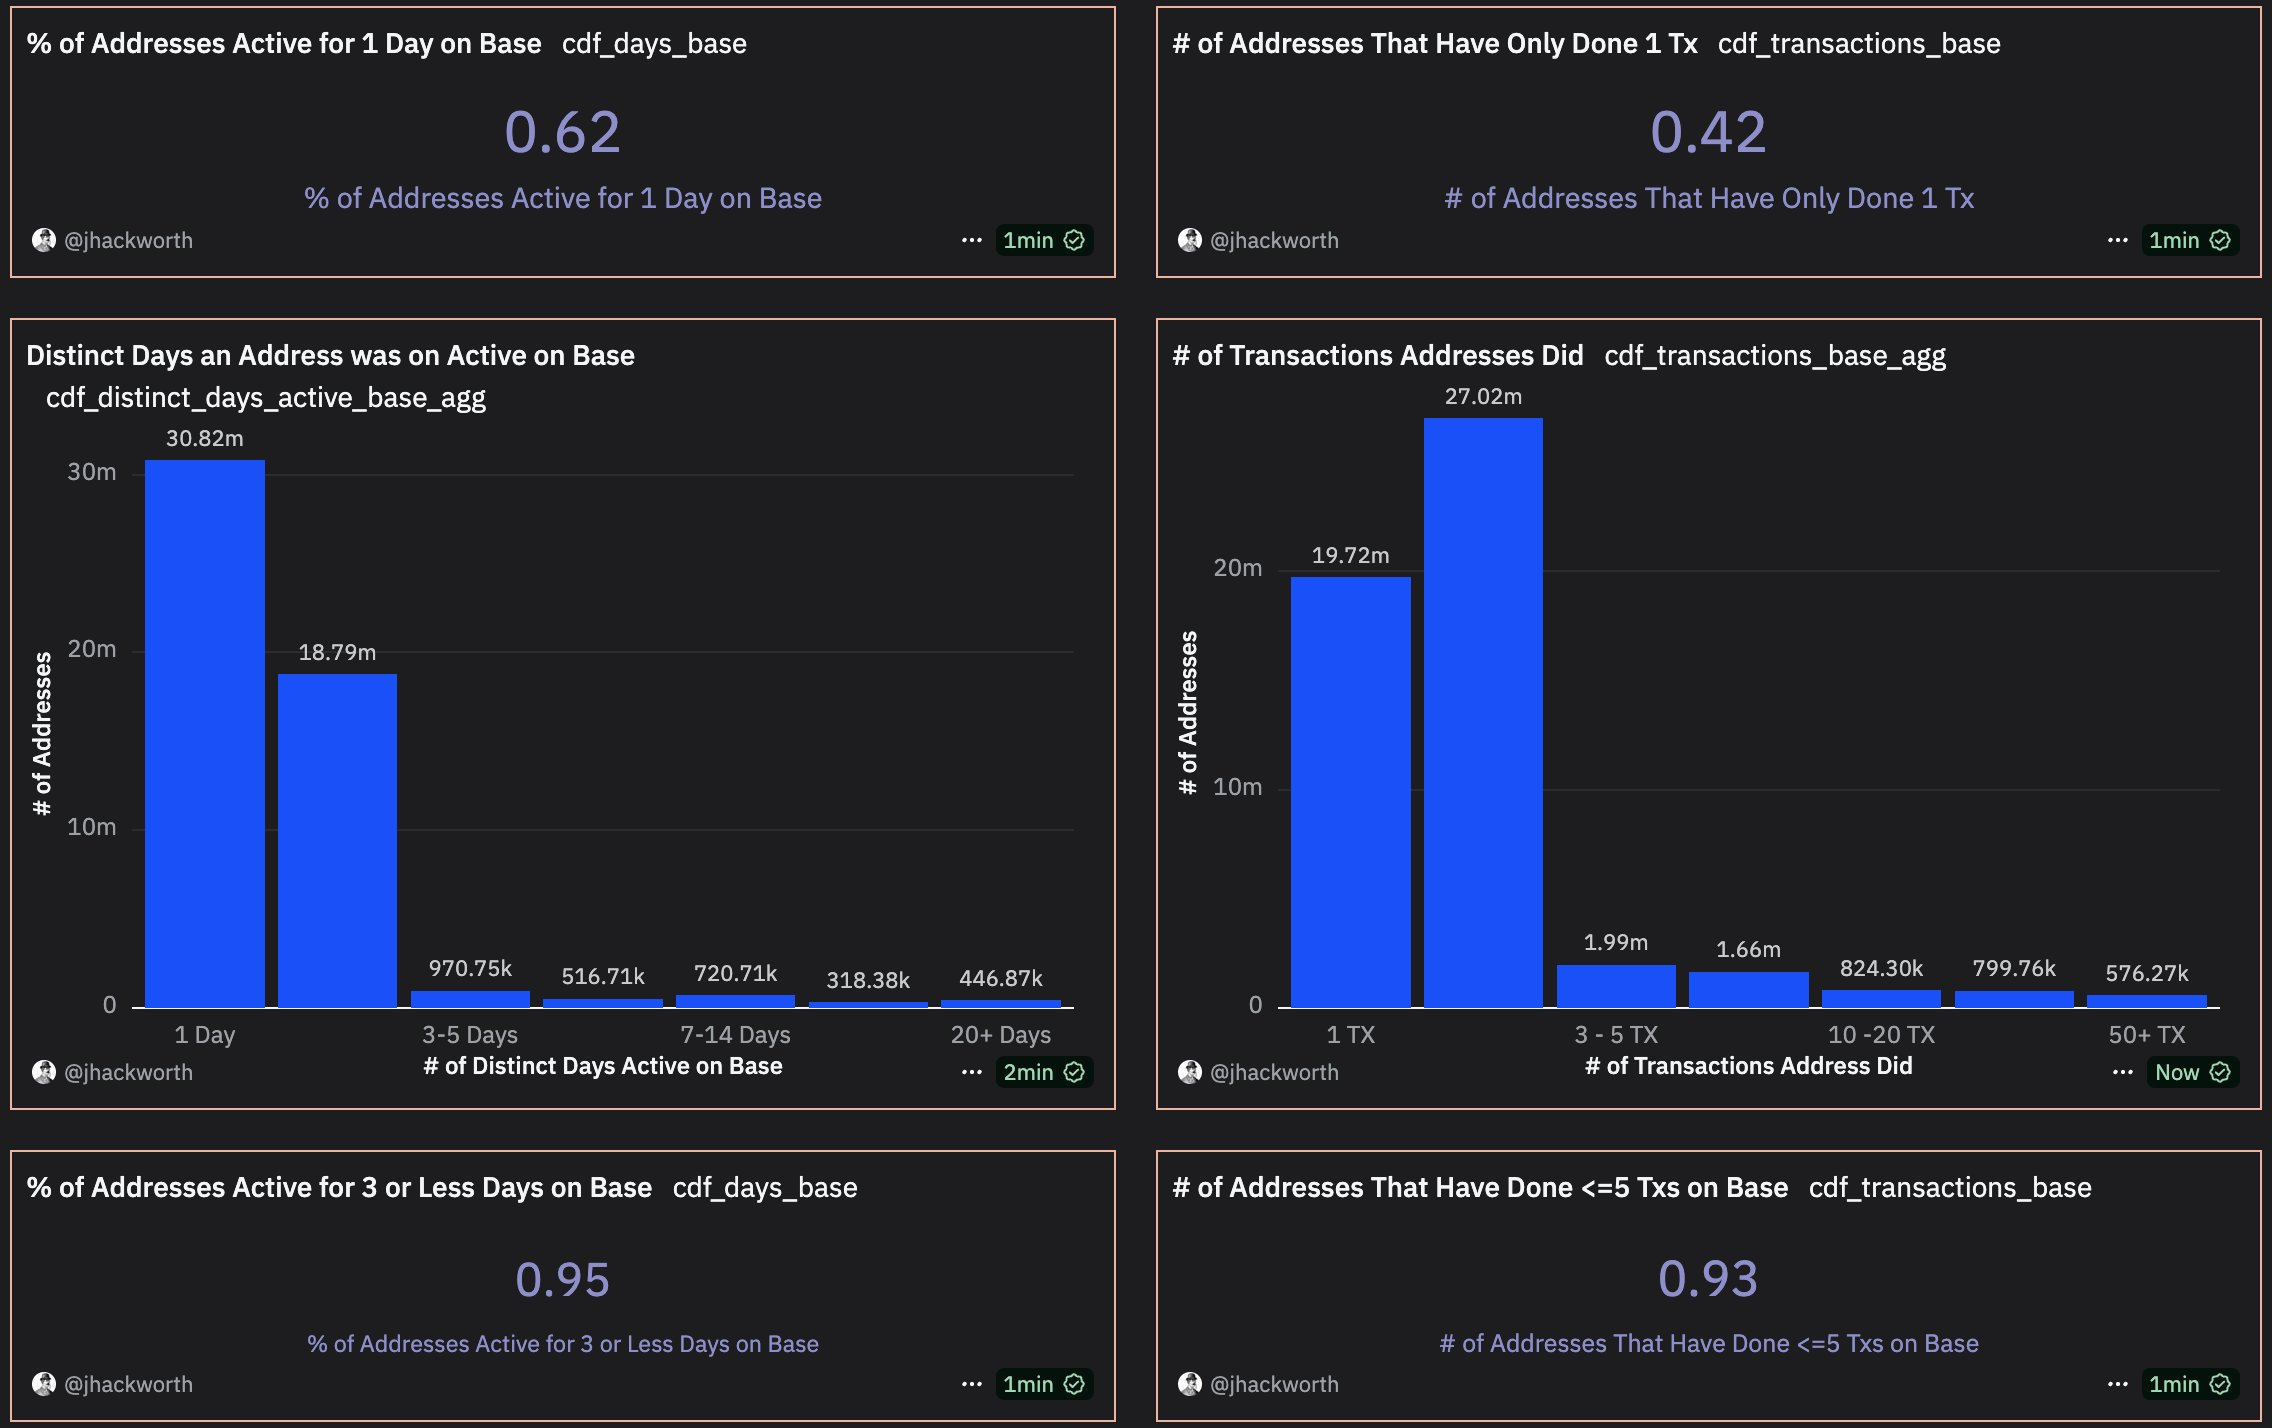Screen dimensions: 2272x1428
Task: Open three-dot menu on Transactions Addresses Did chart
Action: 2122,1072
